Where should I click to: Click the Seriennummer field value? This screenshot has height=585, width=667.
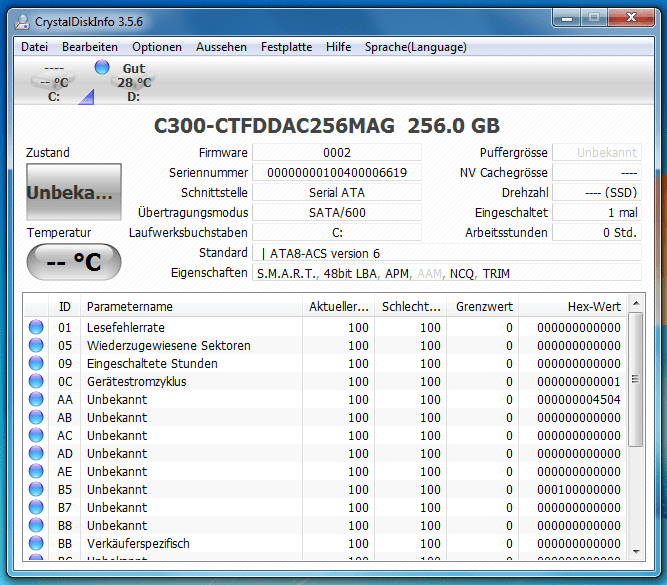click(337, 172)
